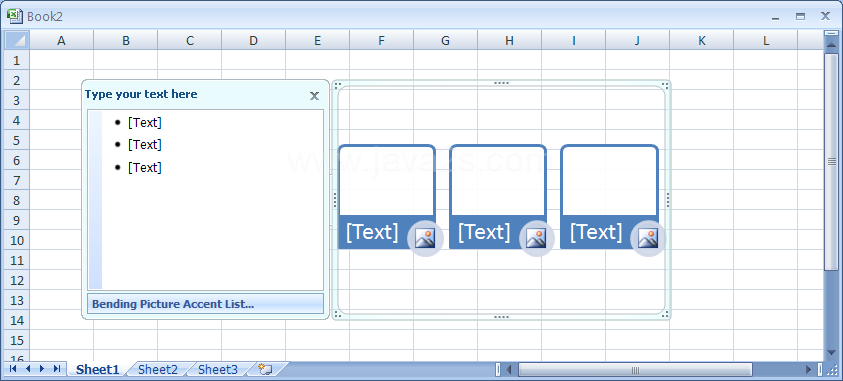The width and height of the screenshot is (843, 381).
Task: Switch to the Sheet1 tab
Action: tap(97, 369)
